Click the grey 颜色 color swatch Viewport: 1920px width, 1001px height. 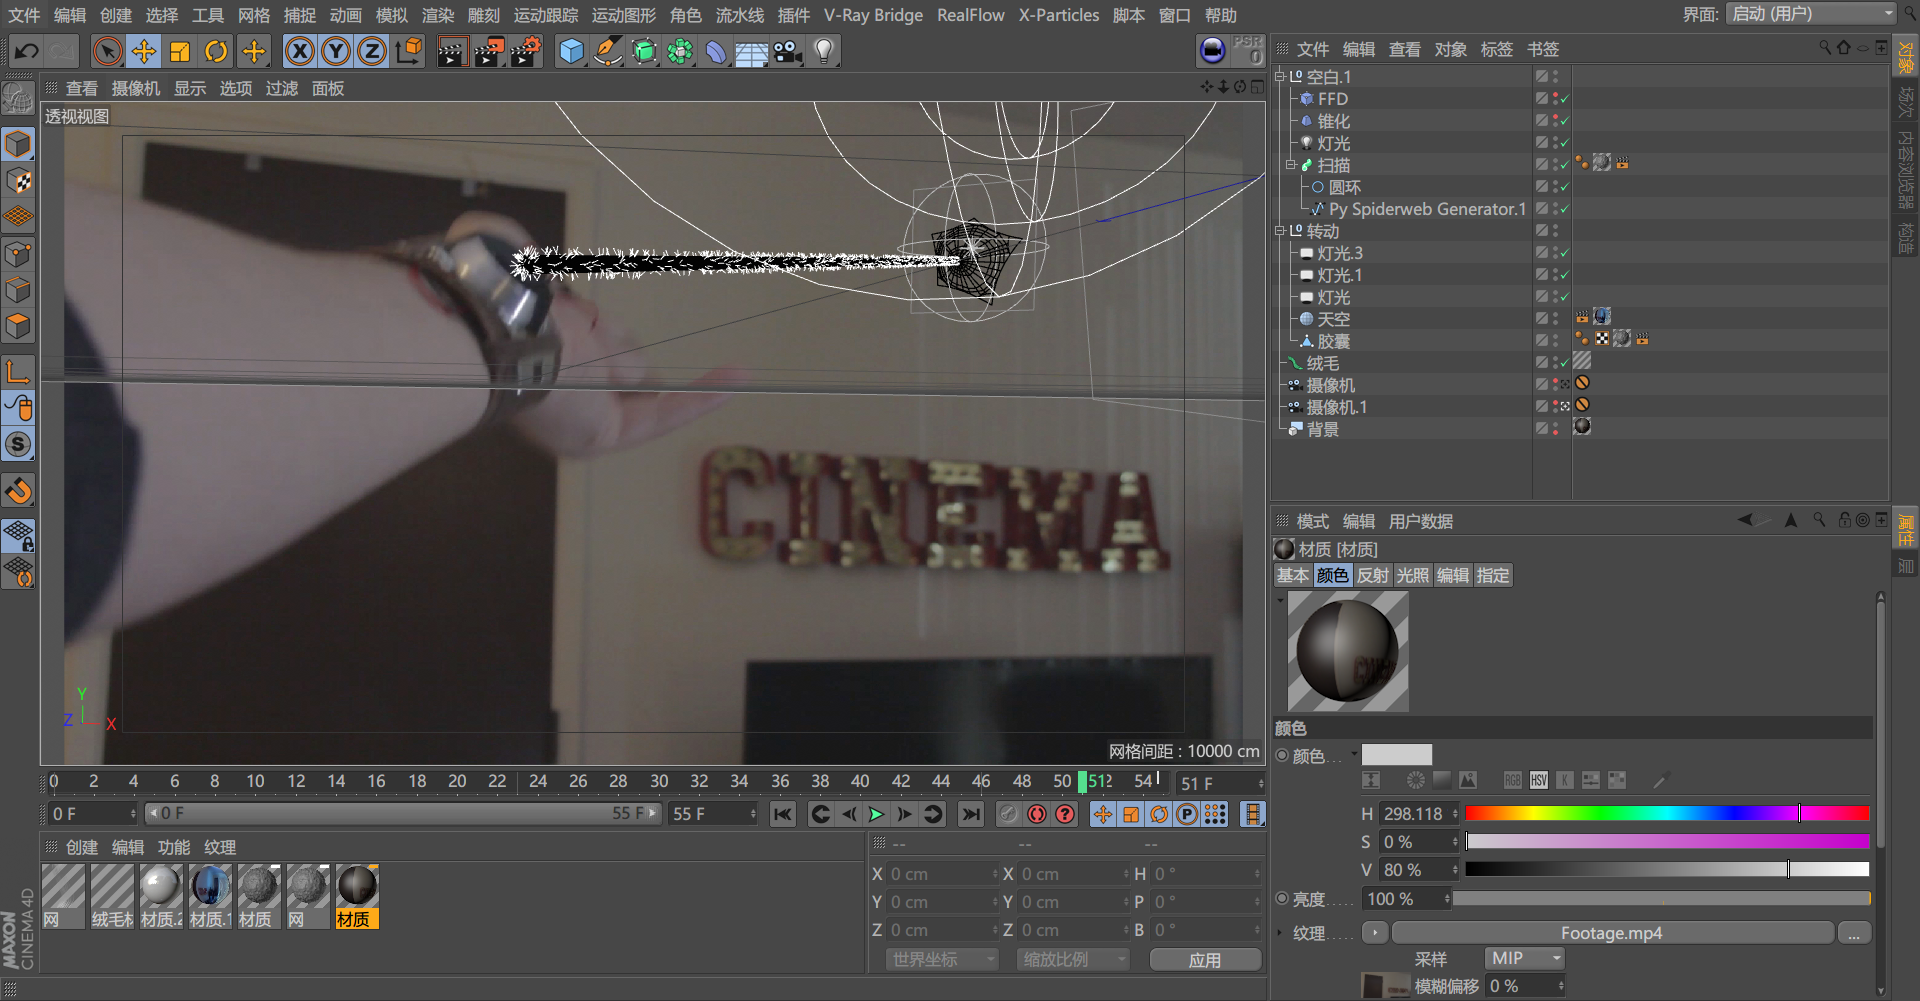coord(1397,755)
